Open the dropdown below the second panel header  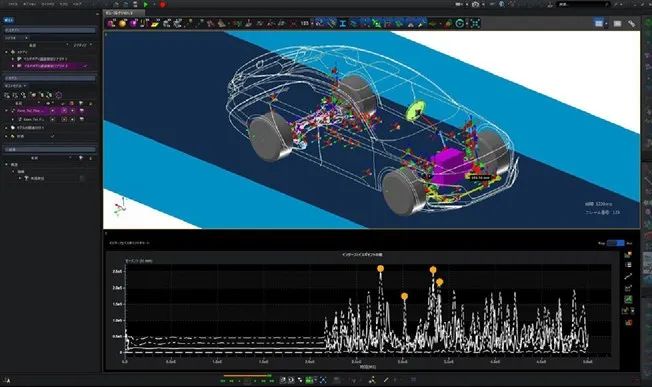[x=16, y=86]
